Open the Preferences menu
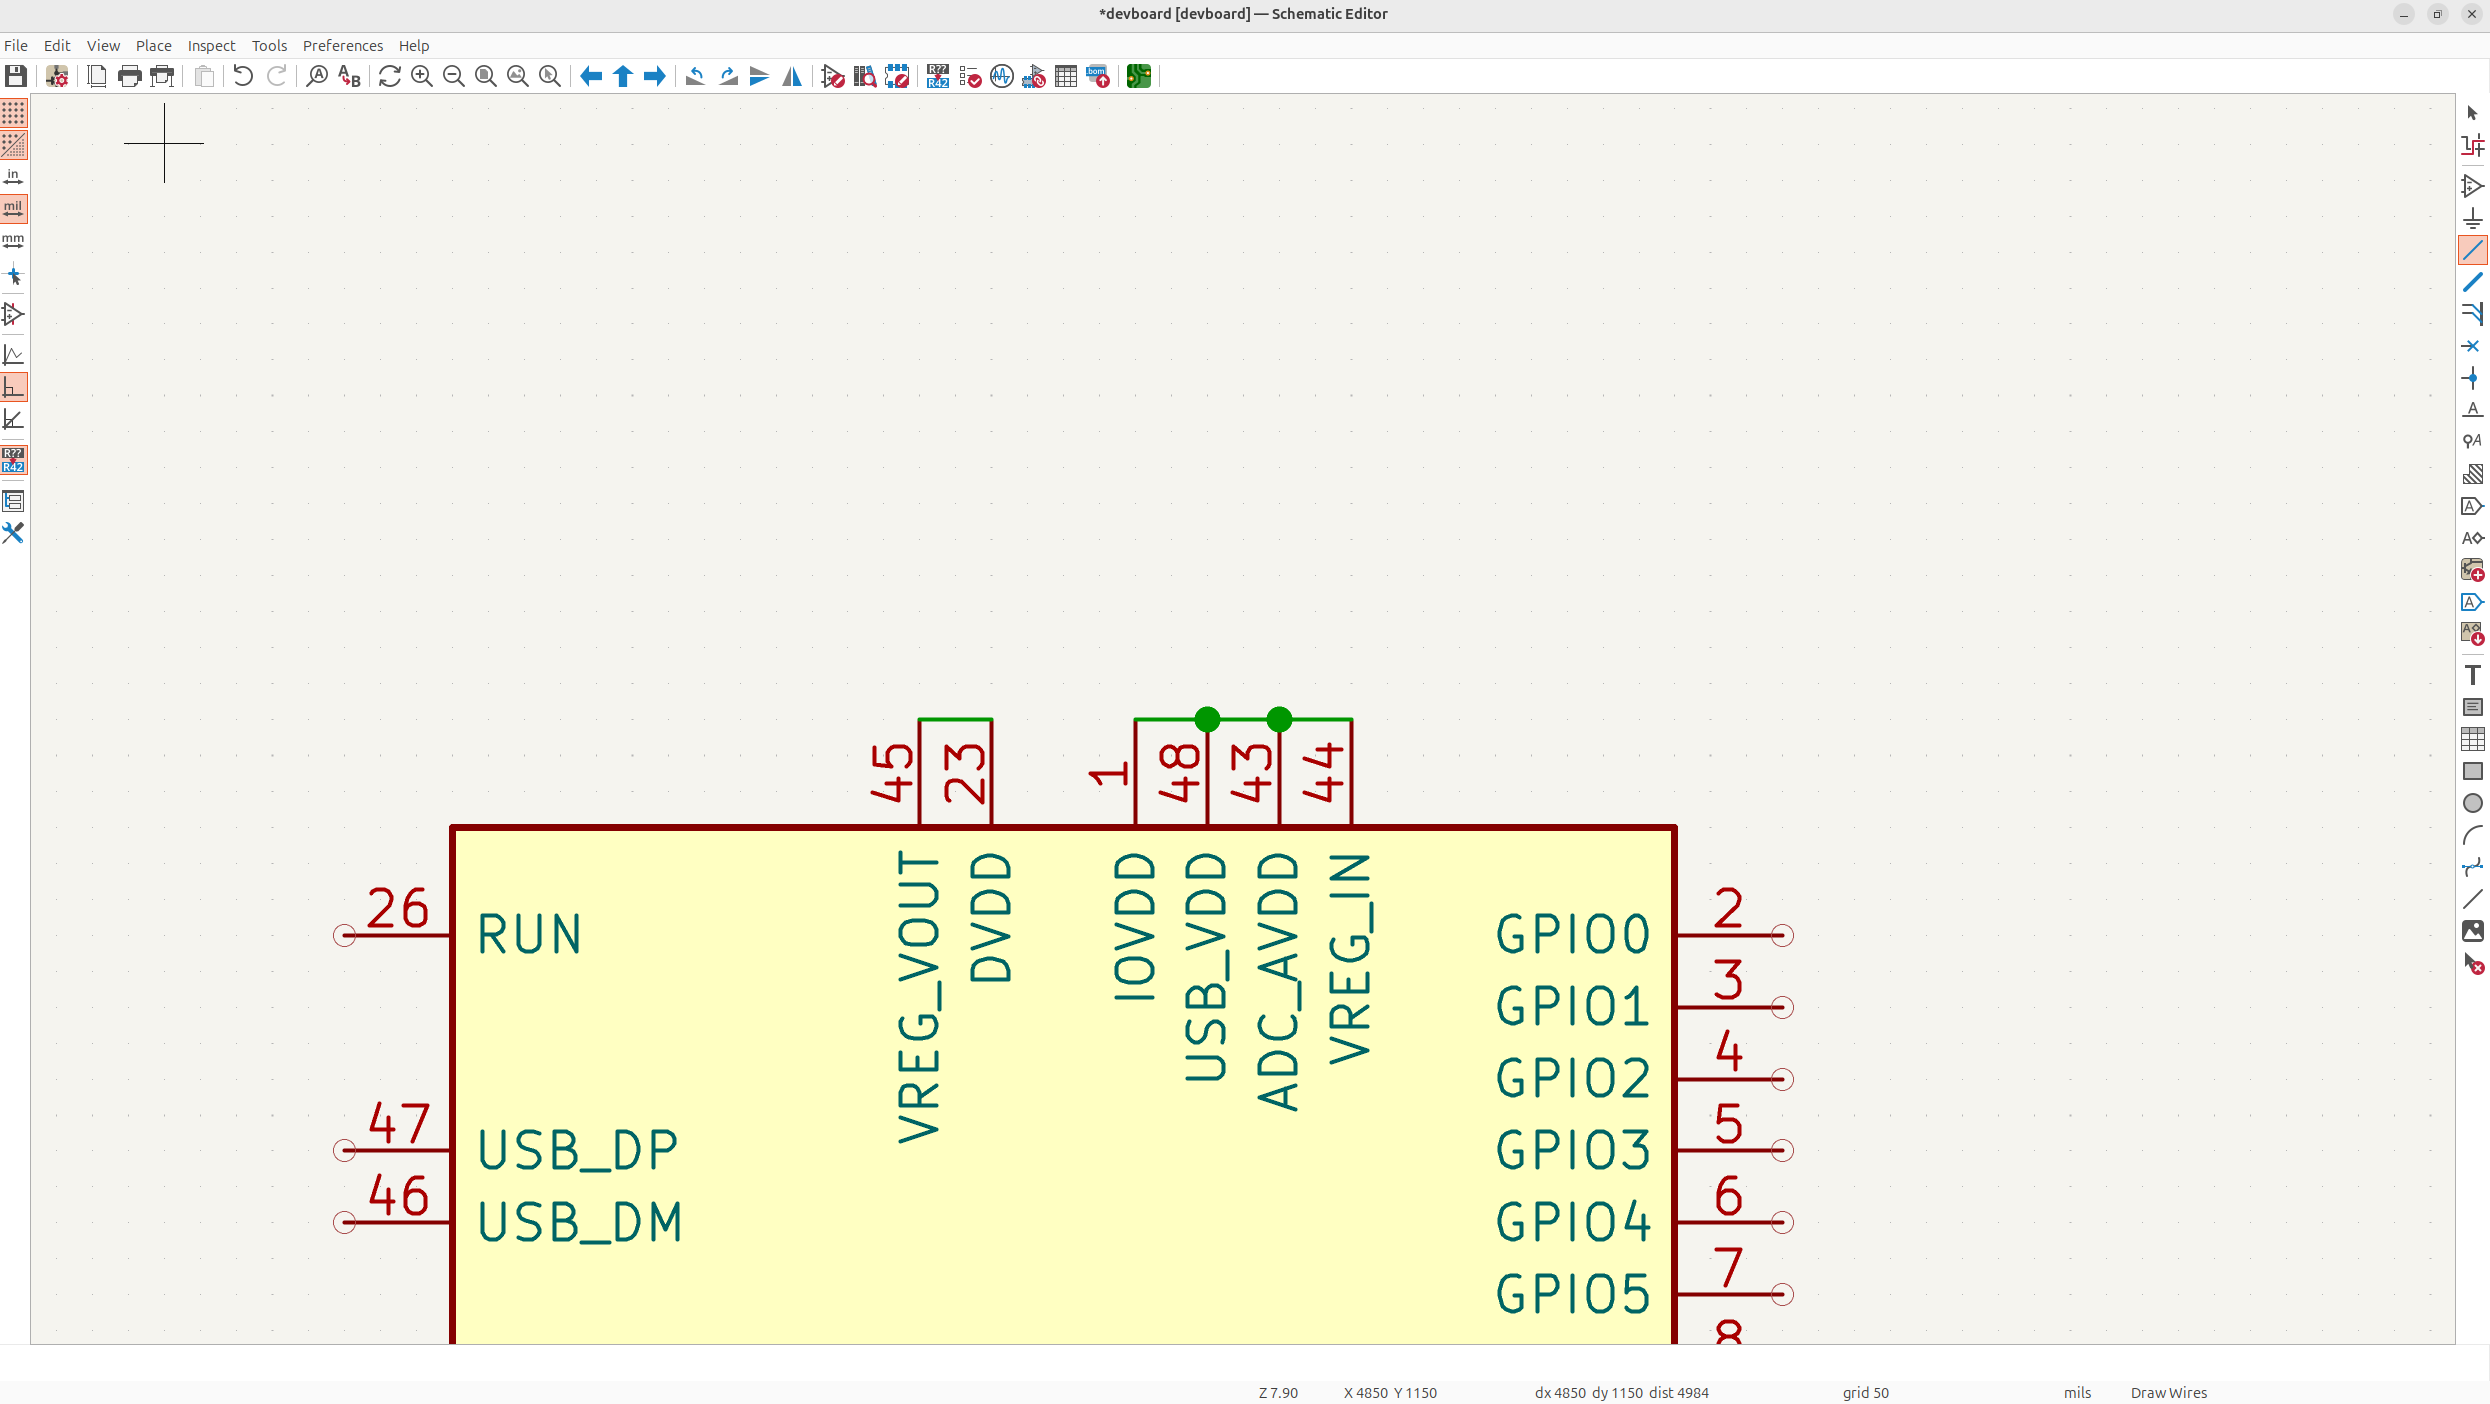Viewport: 2490px width, 1404px height. [342, 46]
